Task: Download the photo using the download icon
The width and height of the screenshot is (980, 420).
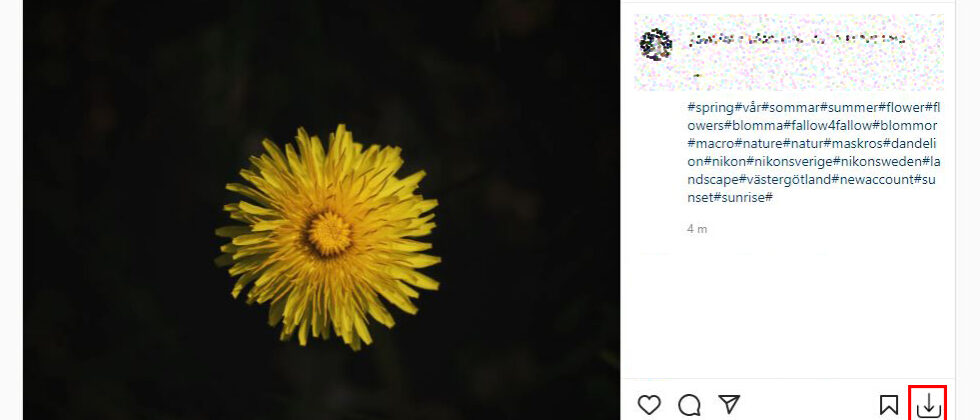Action: pos(929,405)
